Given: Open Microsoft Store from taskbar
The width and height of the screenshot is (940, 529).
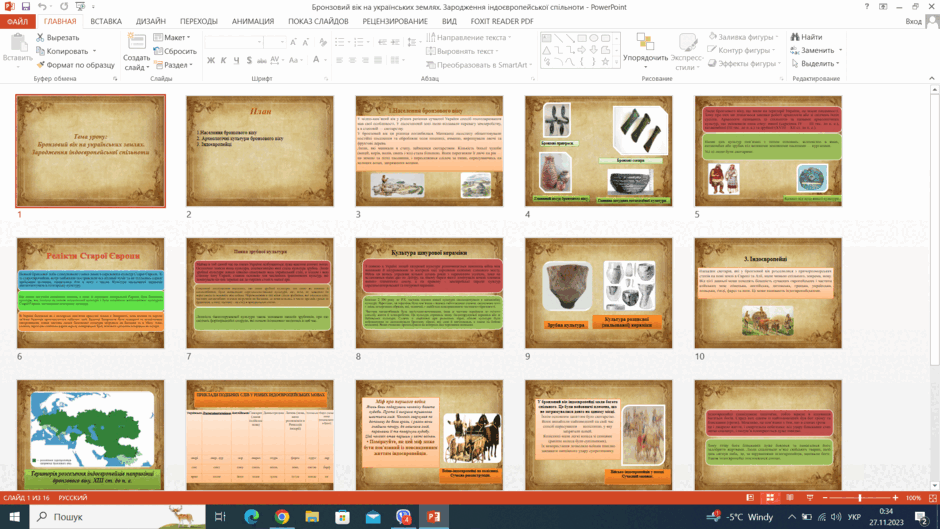Looking at the screenshot, I should click(x=342, y=516).
